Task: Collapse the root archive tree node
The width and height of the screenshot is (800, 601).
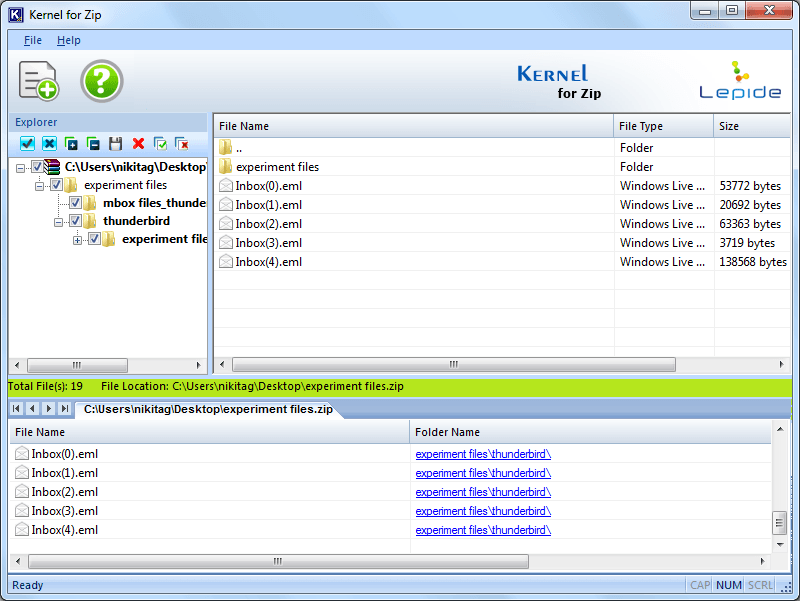Action: coord(20,168)
